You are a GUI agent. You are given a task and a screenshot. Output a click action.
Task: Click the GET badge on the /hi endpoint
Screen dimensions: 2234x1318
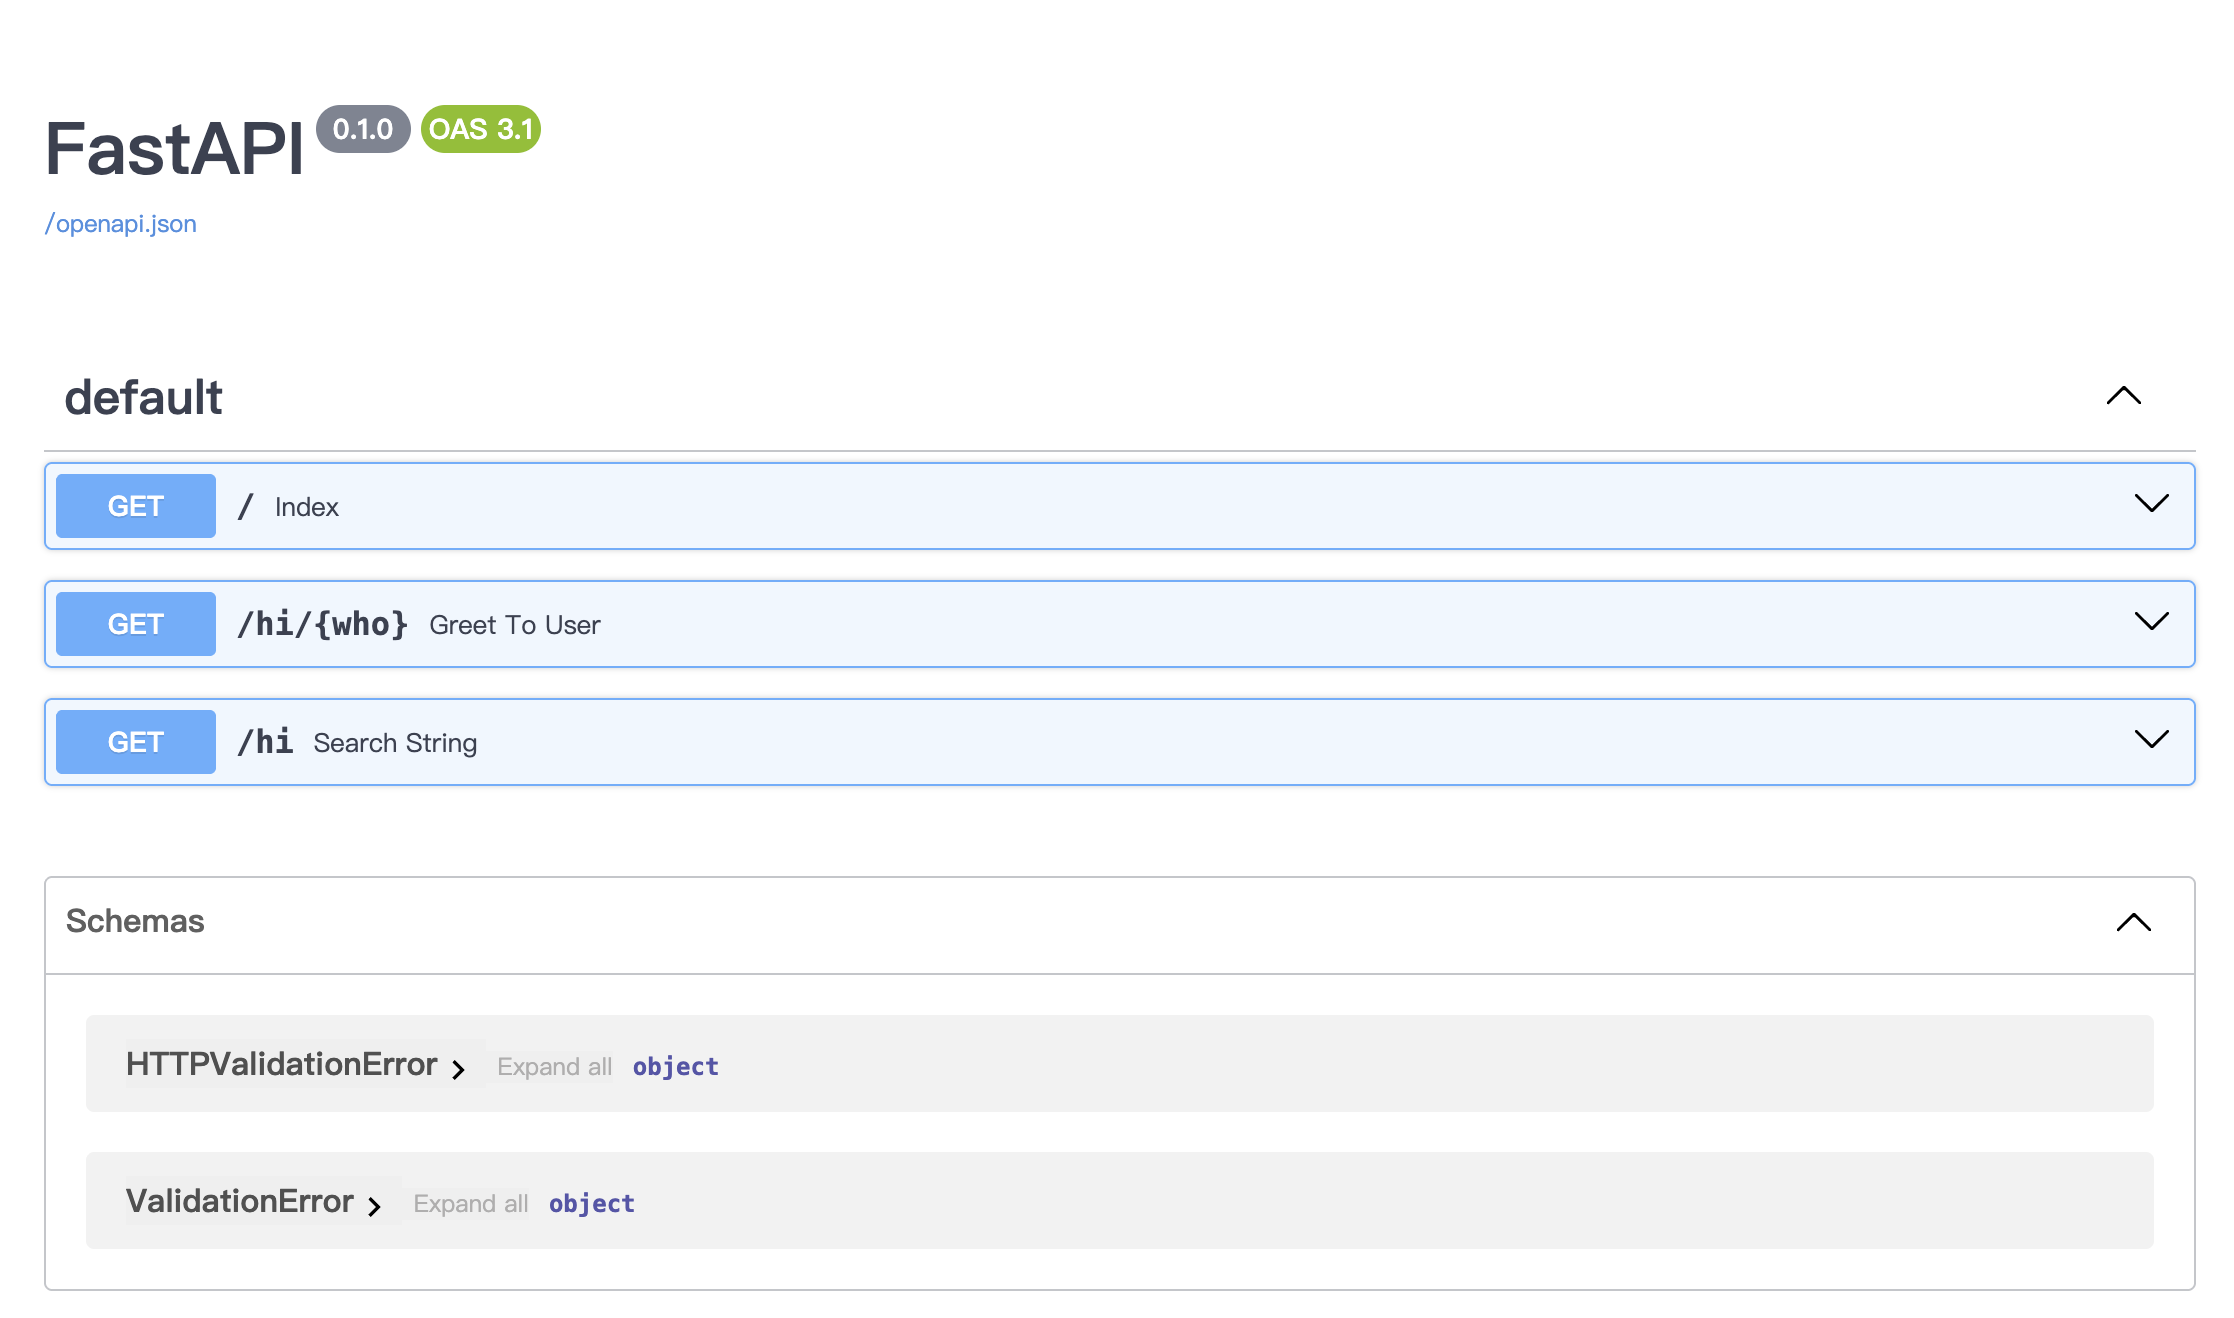click(x=135, y=741)
